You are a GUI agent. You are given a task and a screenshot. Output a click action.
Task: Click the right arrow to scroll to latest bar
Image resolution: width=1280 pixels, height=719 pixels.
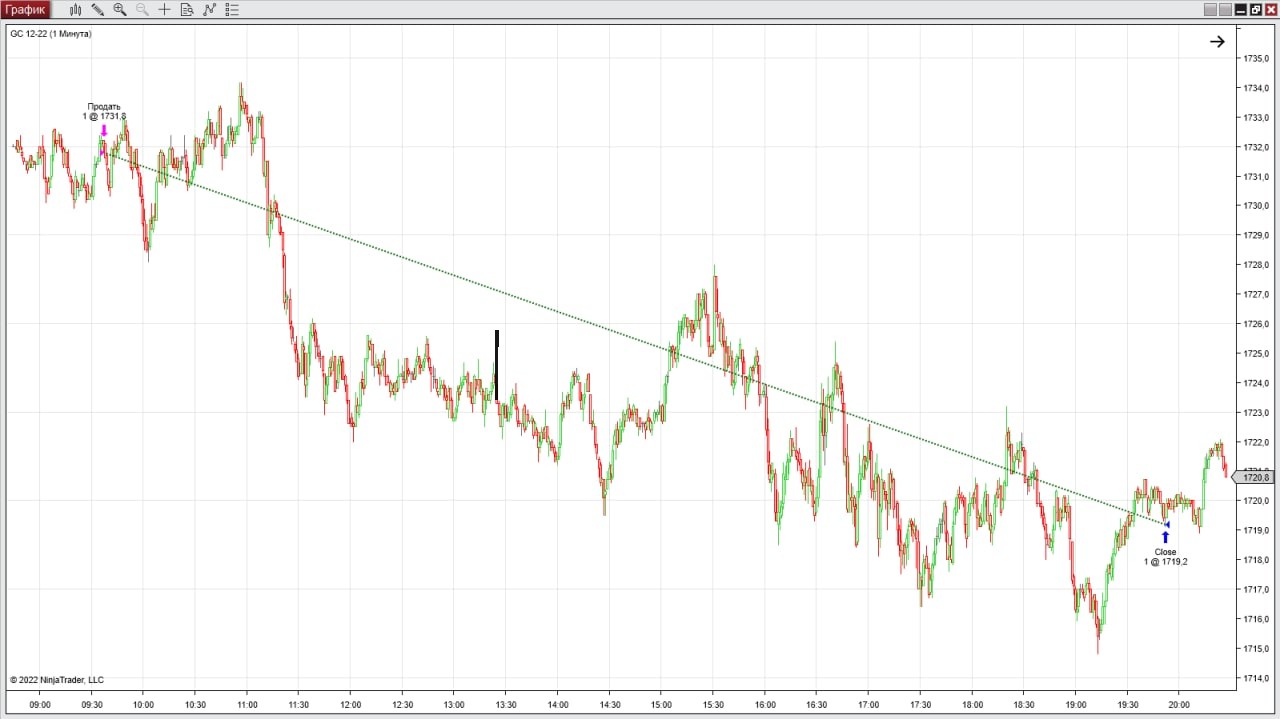1217,42
